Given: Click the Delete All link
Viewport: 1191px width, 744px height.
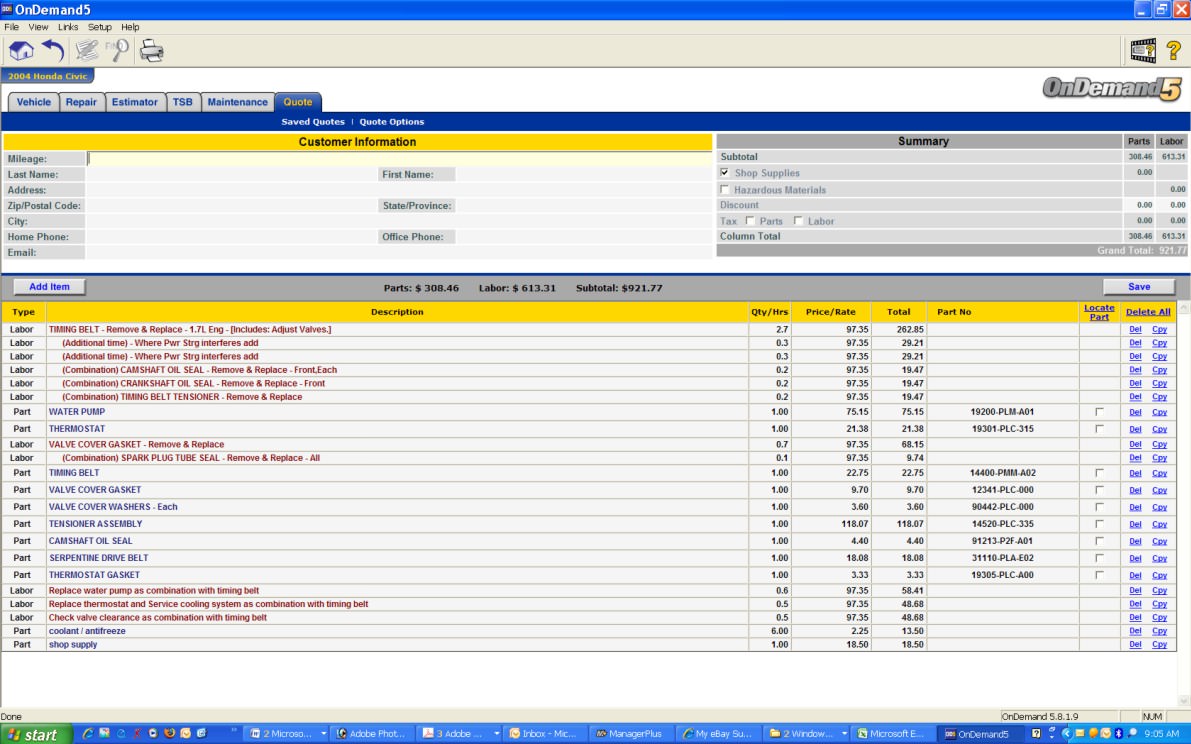Looking at the screenshot, I should pyautogui.click(x=1148, y=312).
